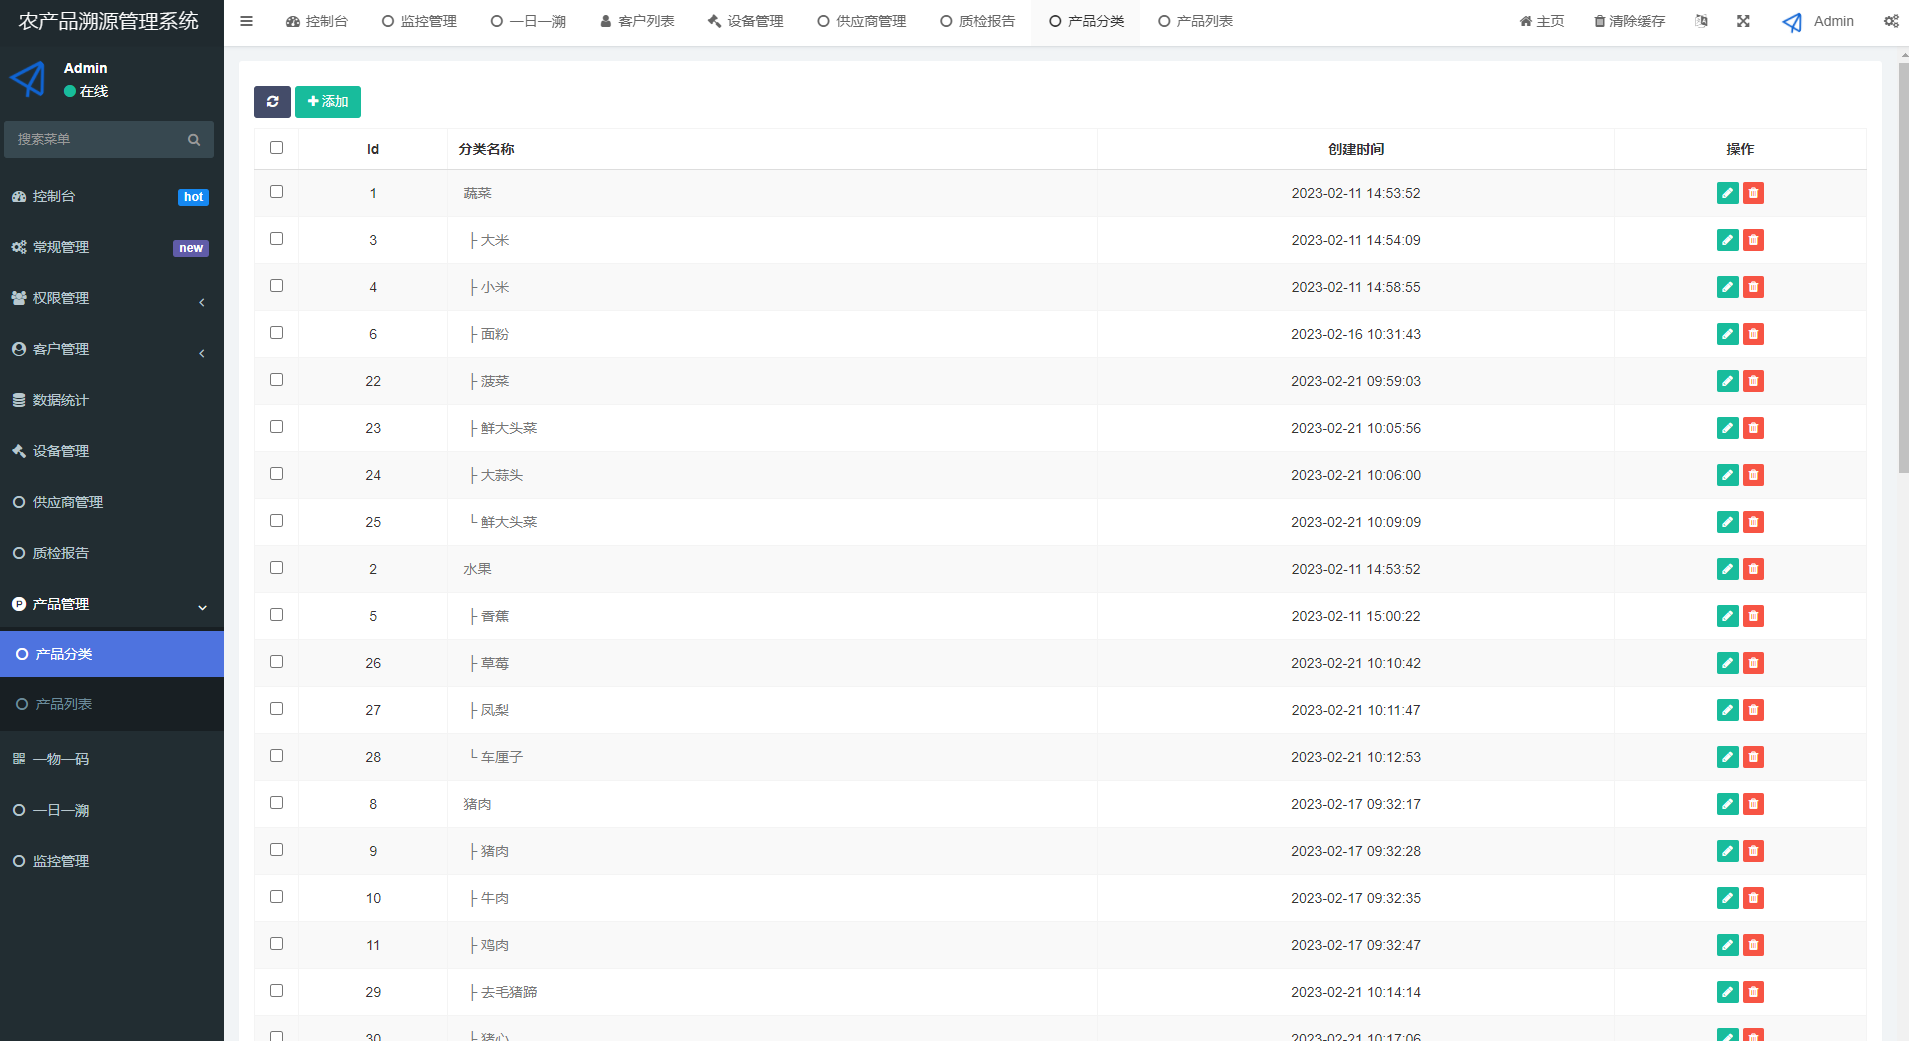Click the 添加 button to add a category
The width and height of the screenshot is (1909, 1041).
pos(328,101)
